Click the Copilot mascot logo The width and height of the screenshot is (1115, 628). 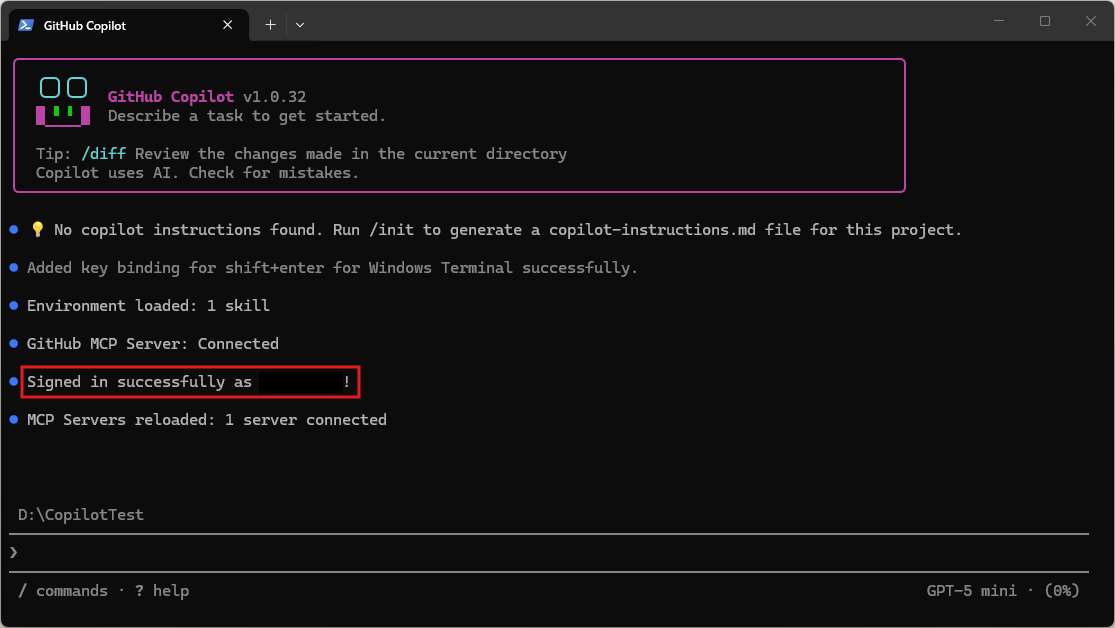click(63, 102)
